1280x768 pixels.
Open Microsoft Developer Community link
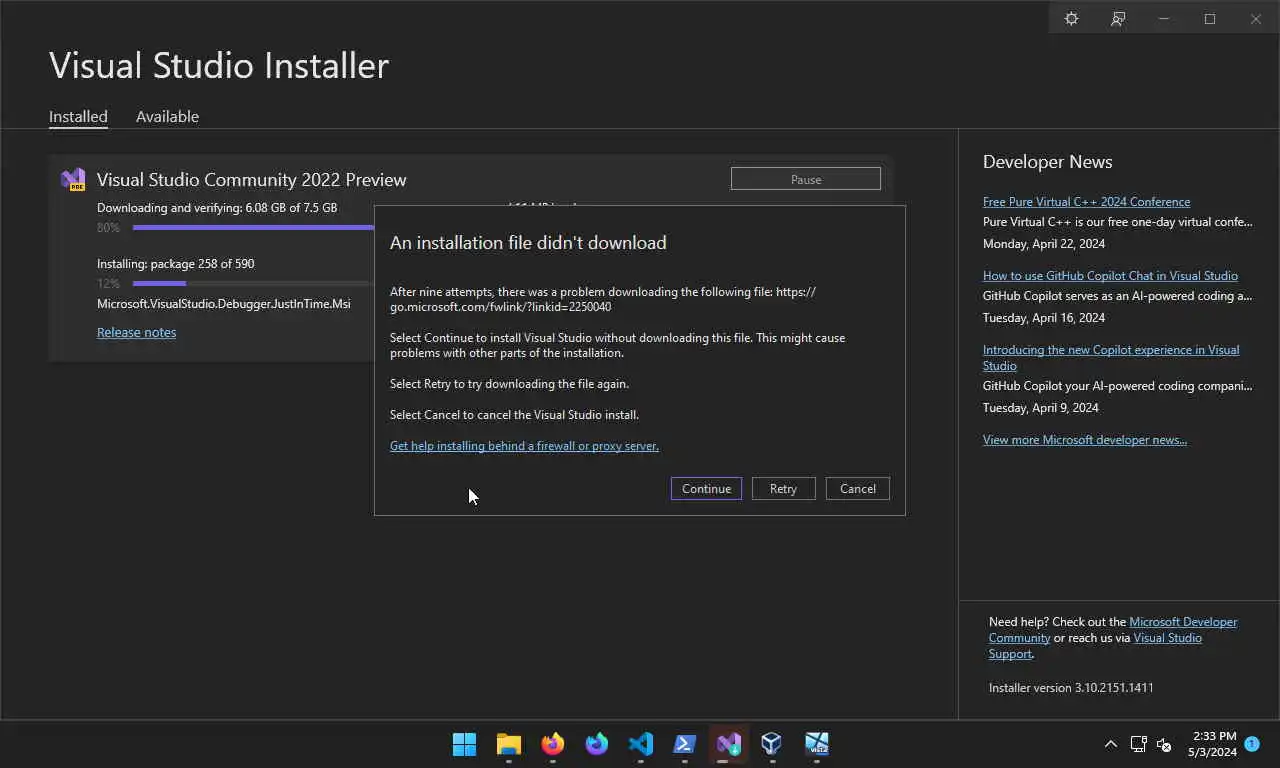1113,630
